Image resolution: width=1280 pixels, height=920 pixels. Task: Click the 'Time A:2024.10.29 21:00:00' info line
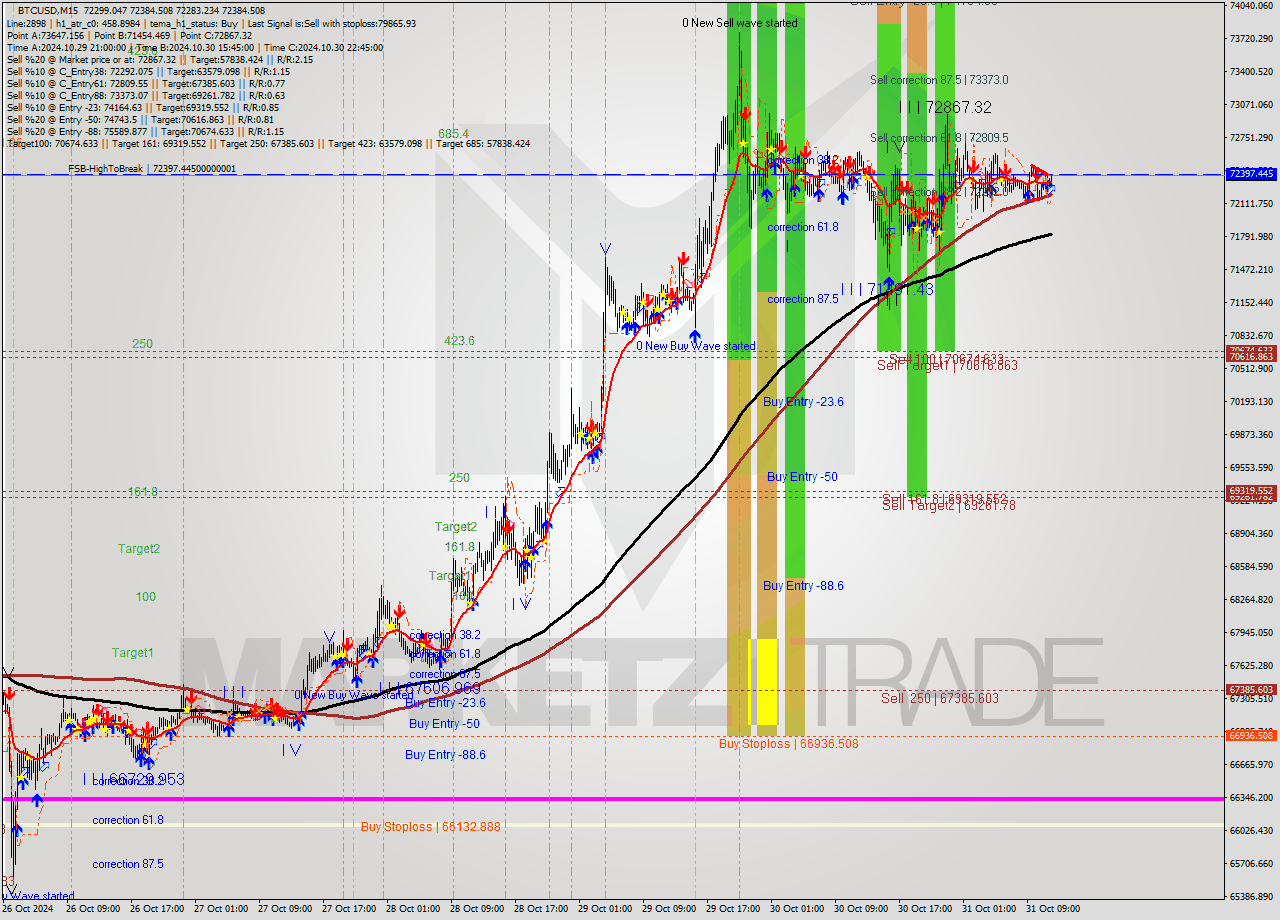[195, 47]
